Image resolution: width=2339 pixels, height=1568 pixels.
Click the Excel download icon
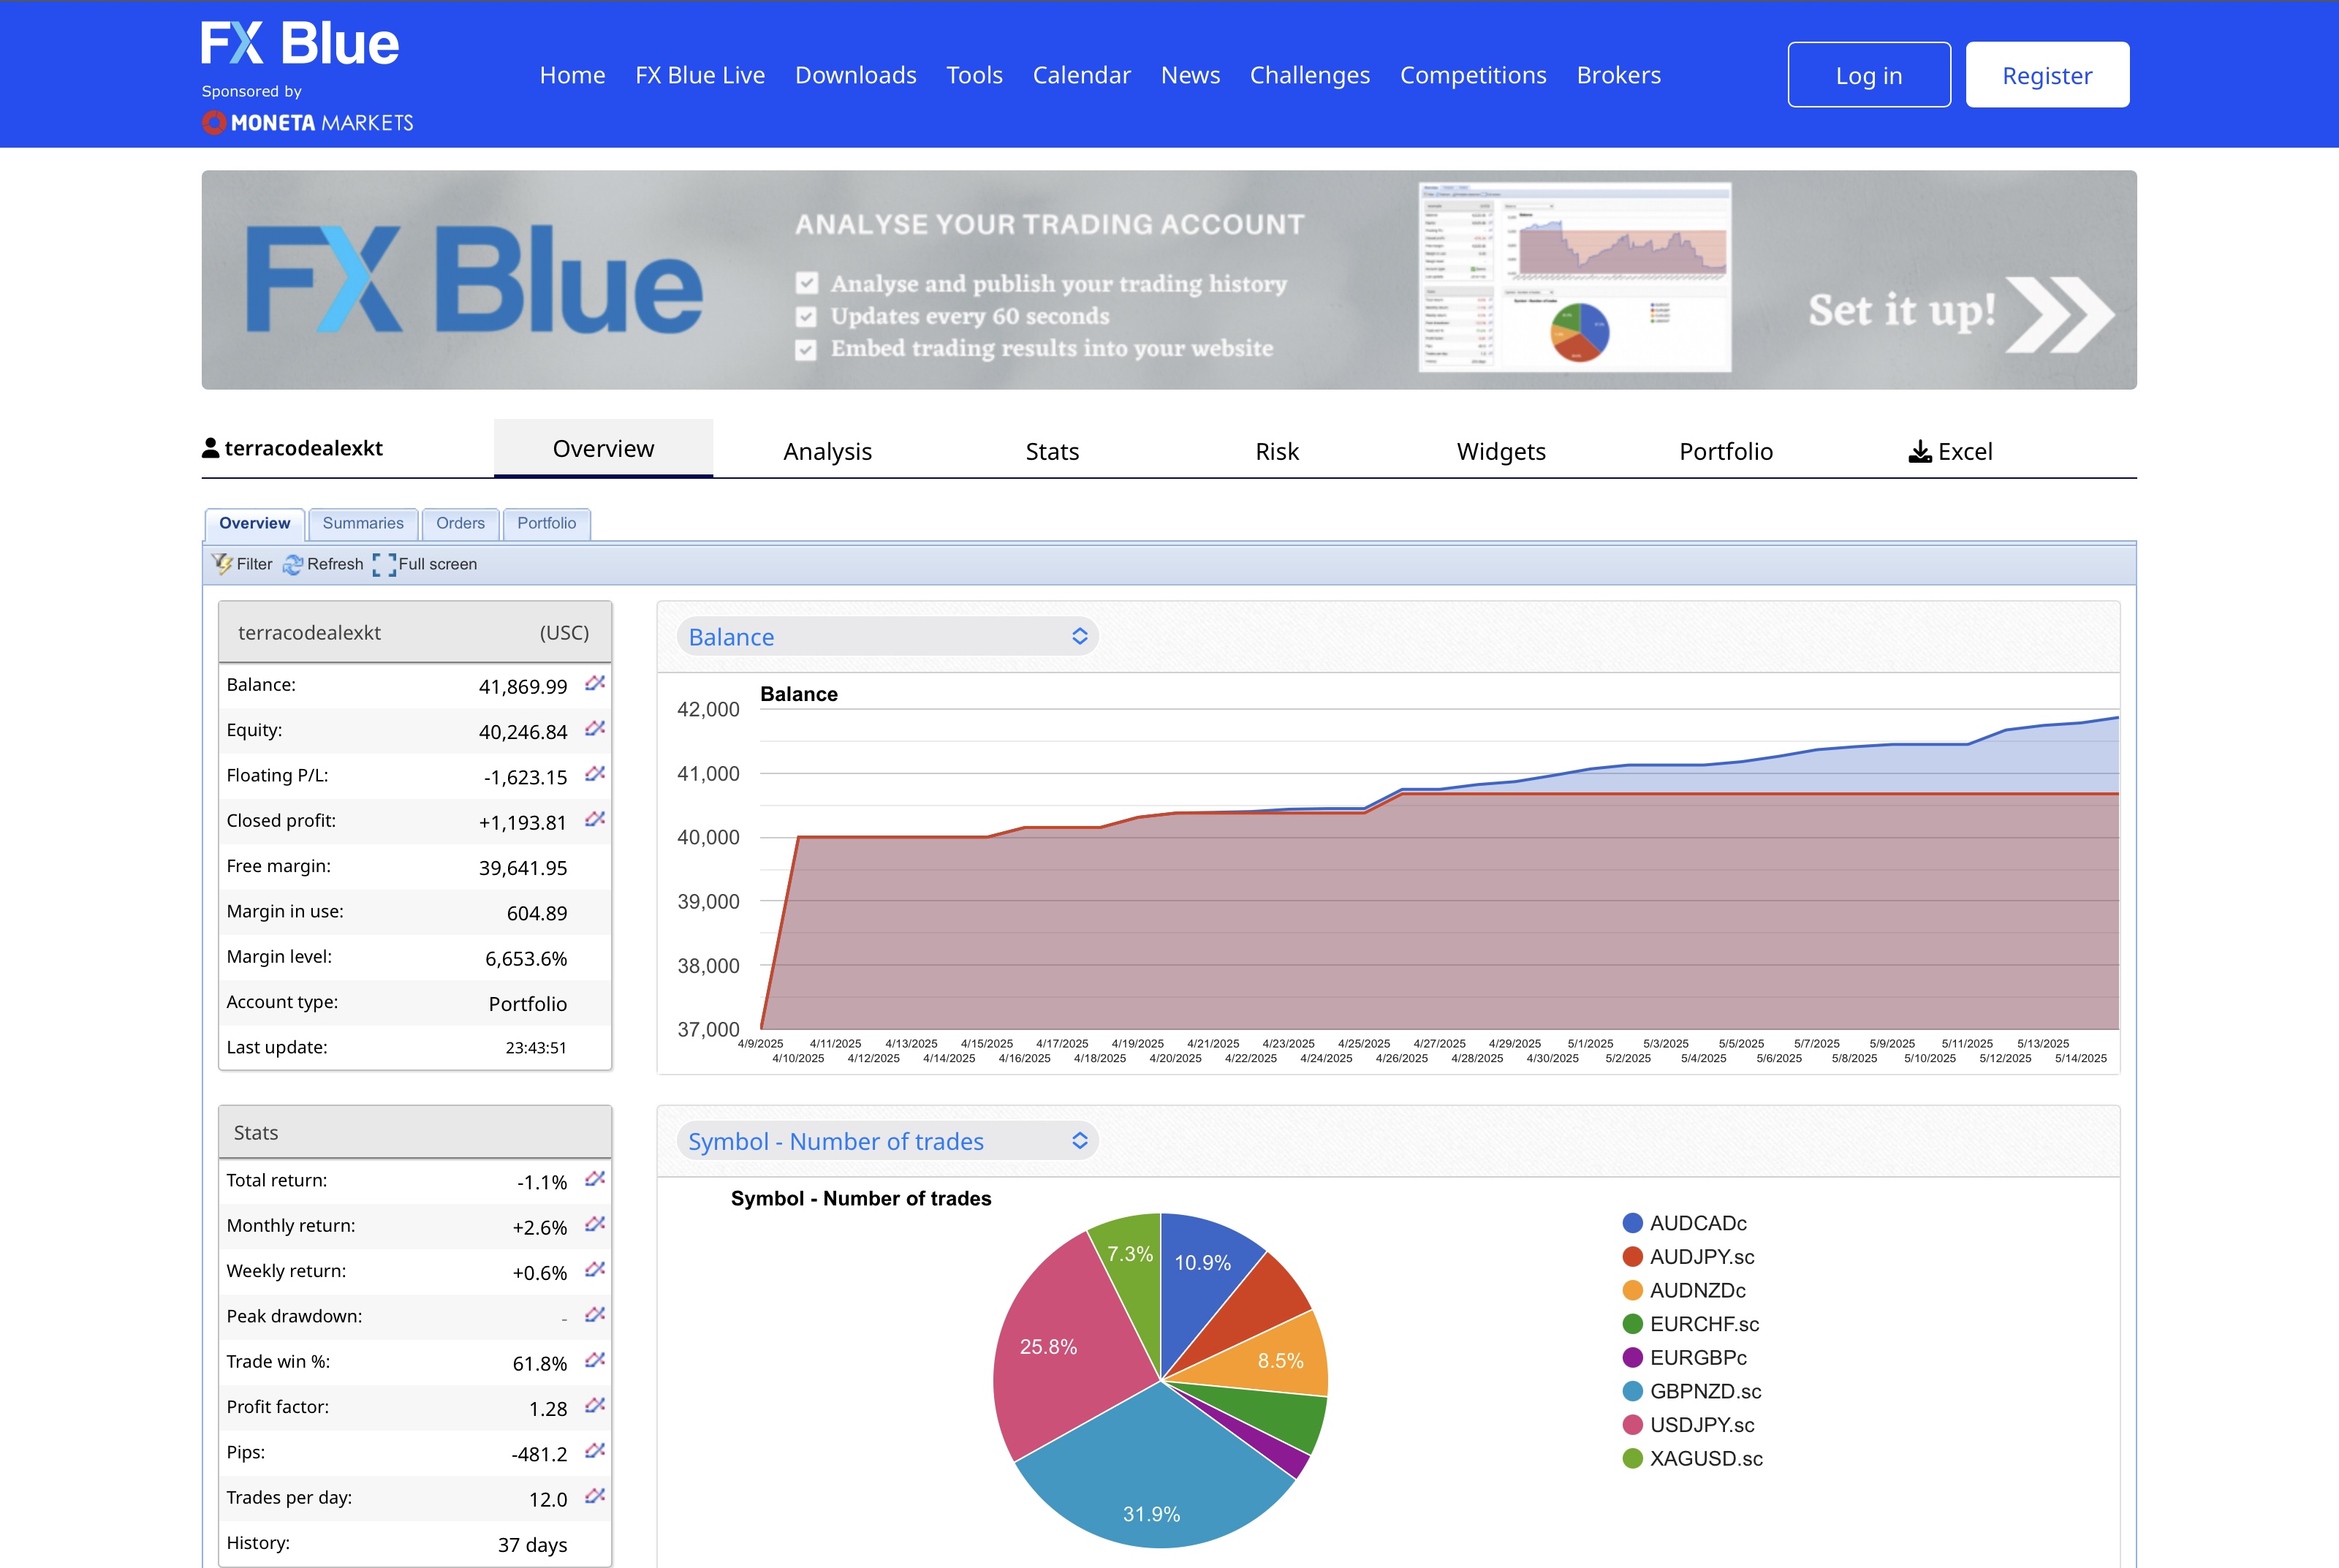(1920, 452)
